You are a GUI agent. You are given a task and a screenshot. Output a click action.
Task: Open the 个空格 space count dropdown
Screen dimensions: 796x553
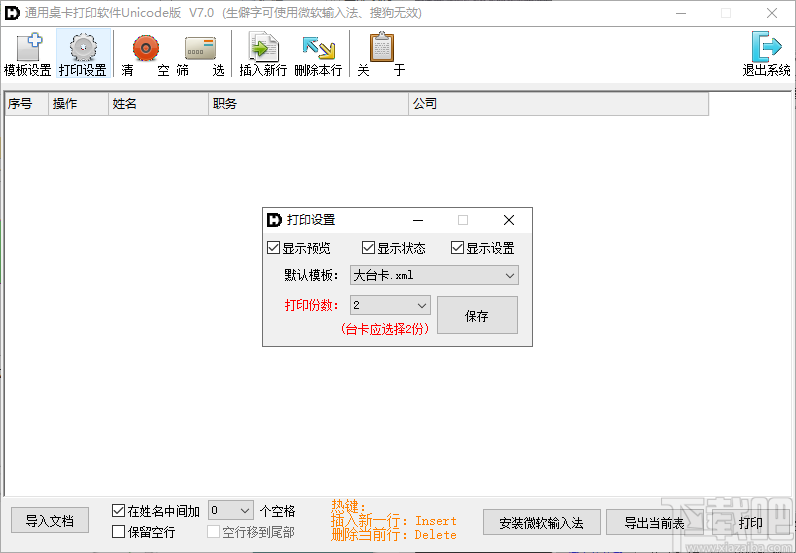coord(230,510)
